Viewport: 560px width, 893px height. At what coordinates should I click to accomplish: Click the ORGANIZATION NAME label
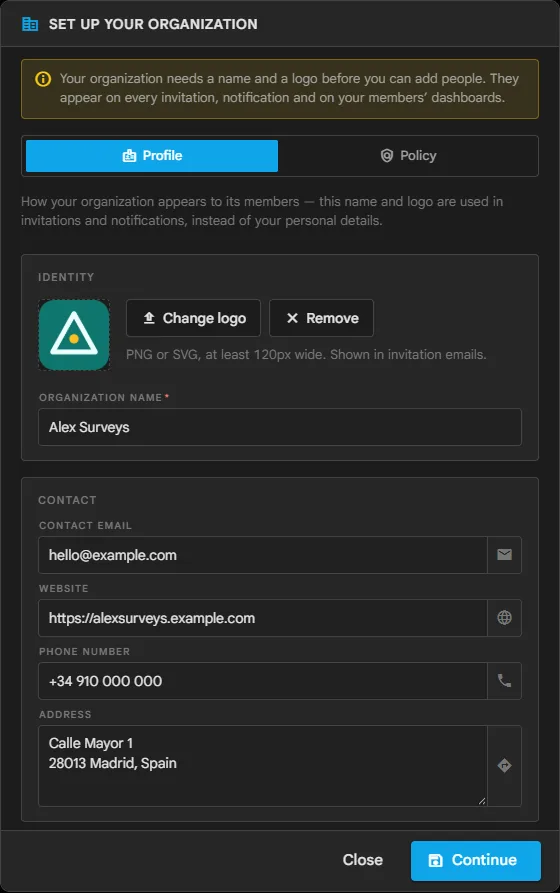101,398
